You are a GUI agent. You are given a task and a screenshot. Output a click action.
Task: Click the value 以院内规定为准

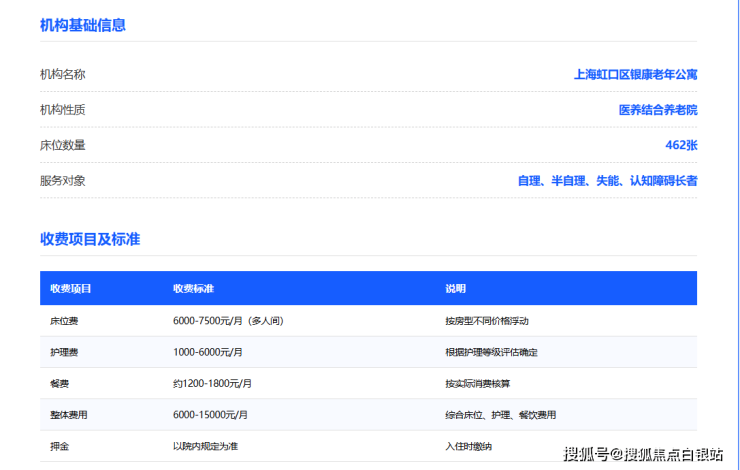click(x=205, y=446)
